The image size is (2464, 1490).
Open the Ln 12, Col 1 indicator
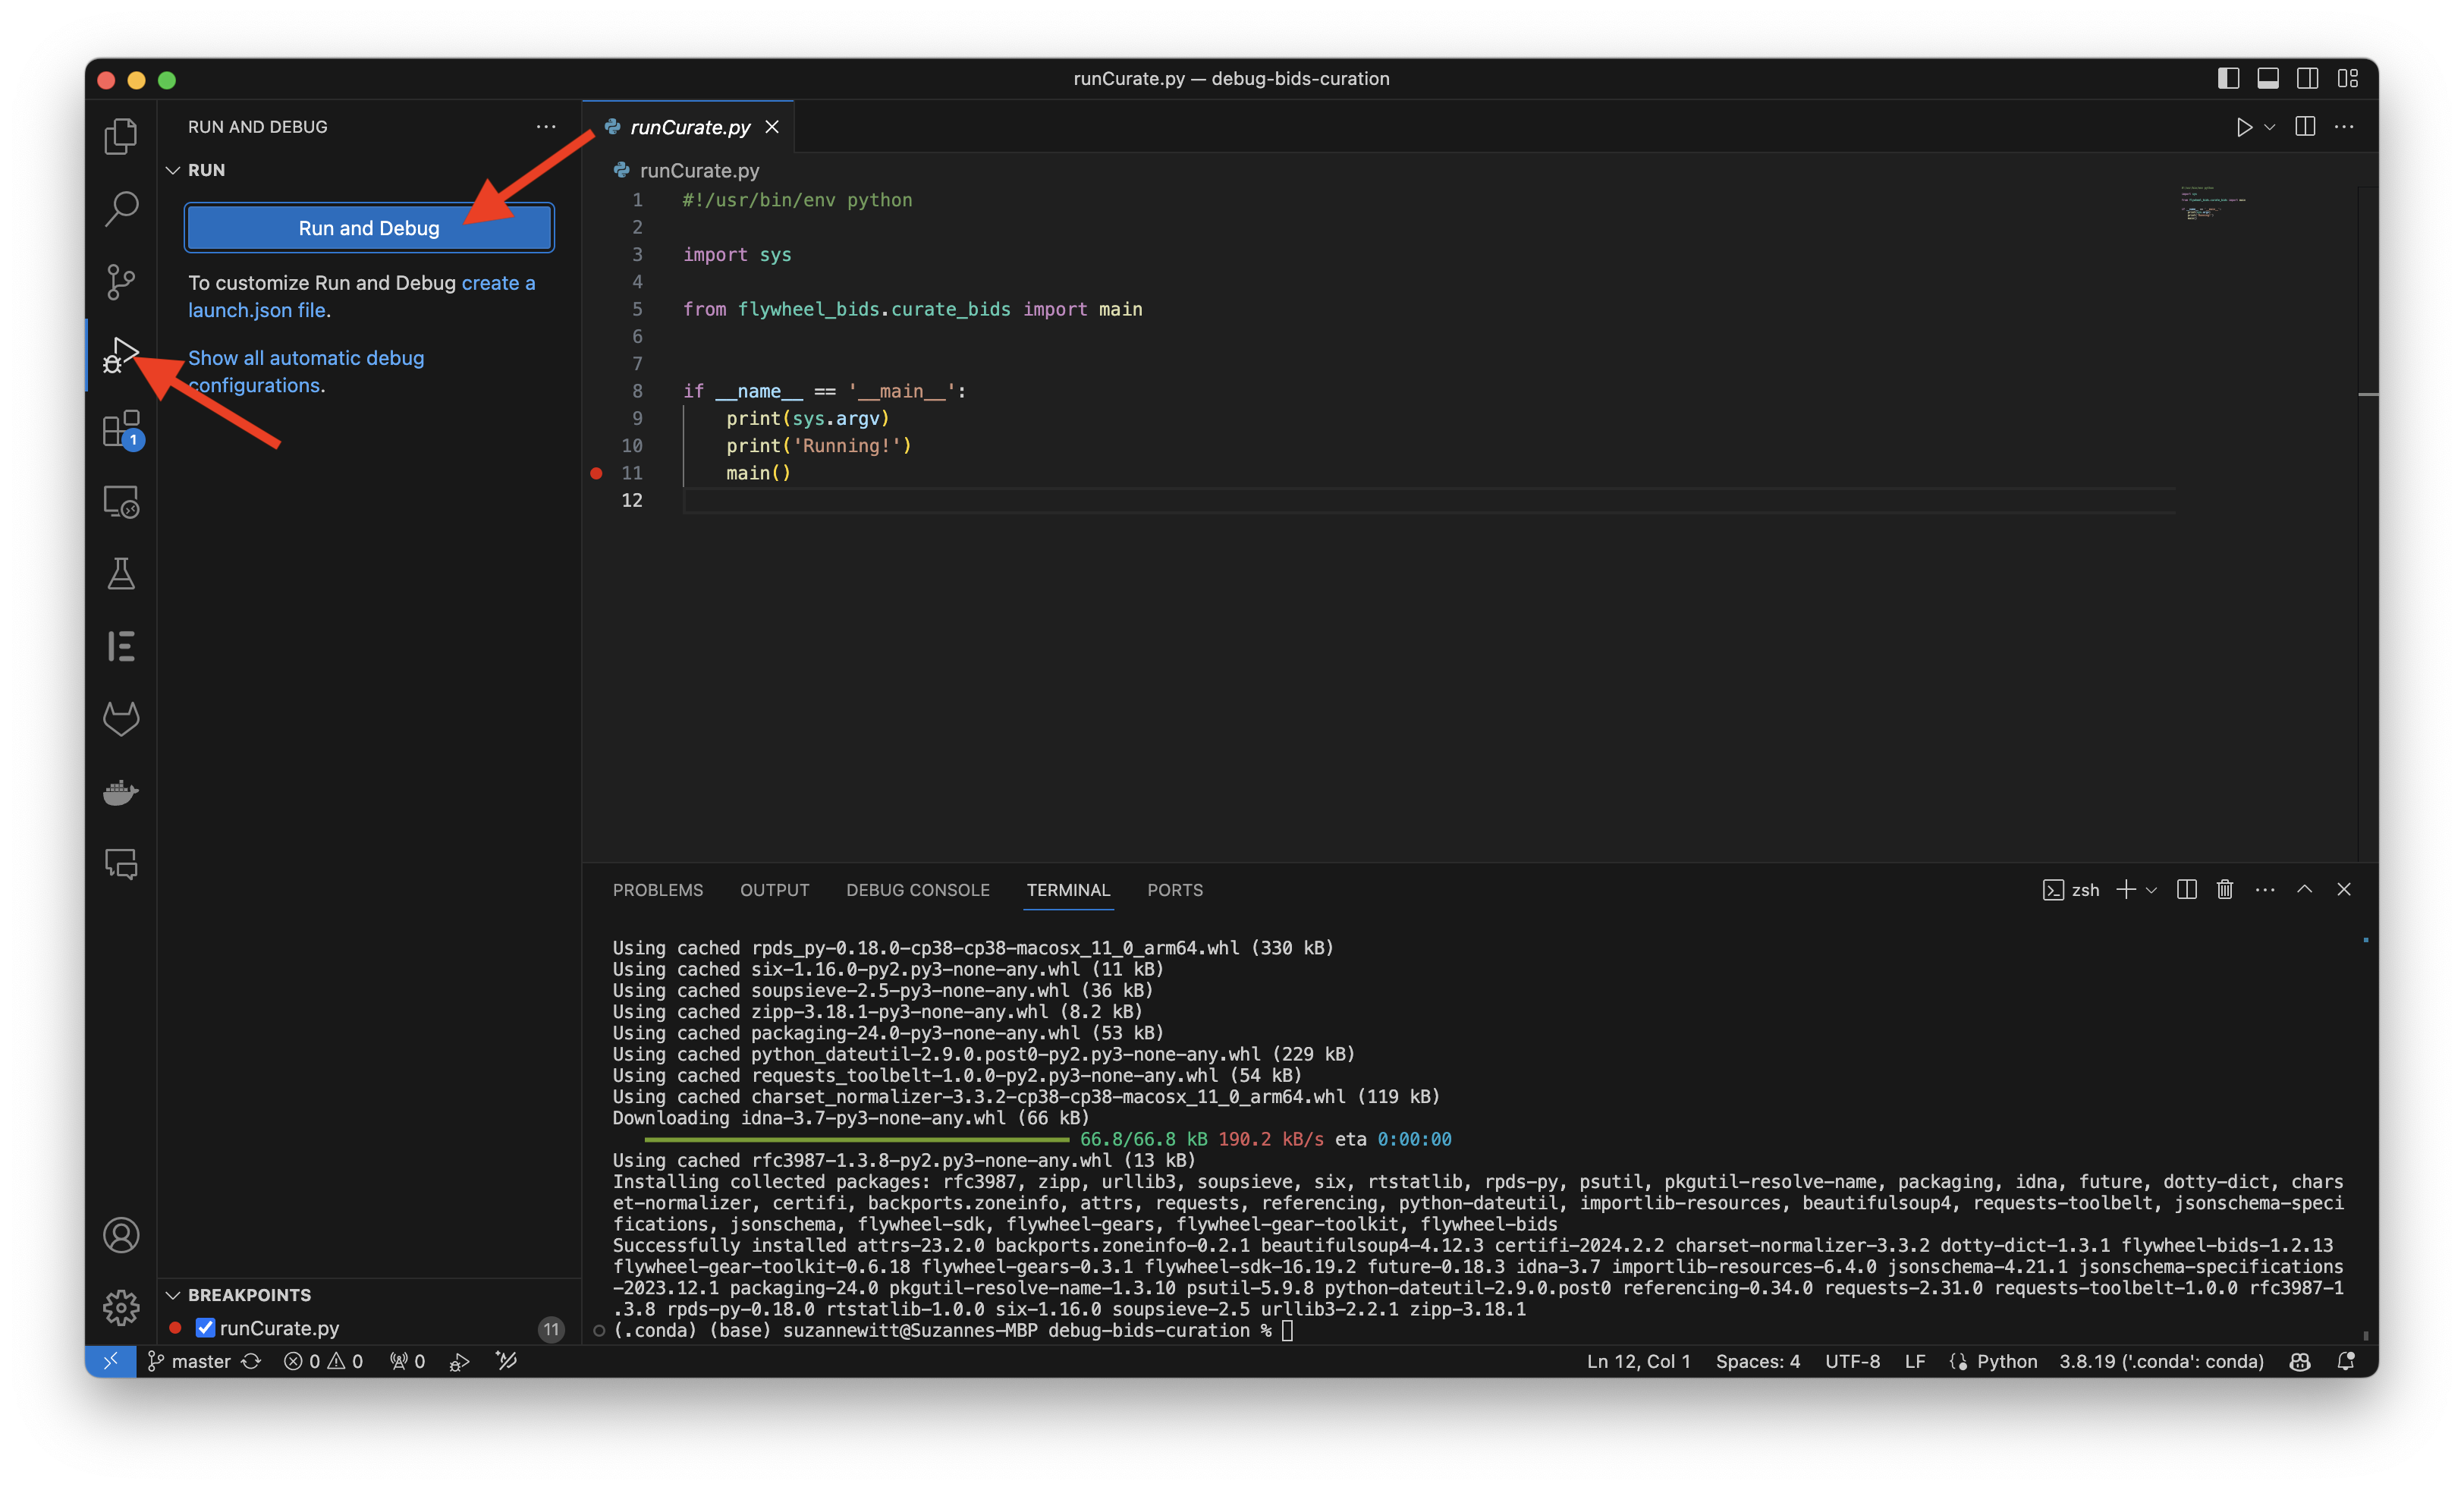1638,1361
